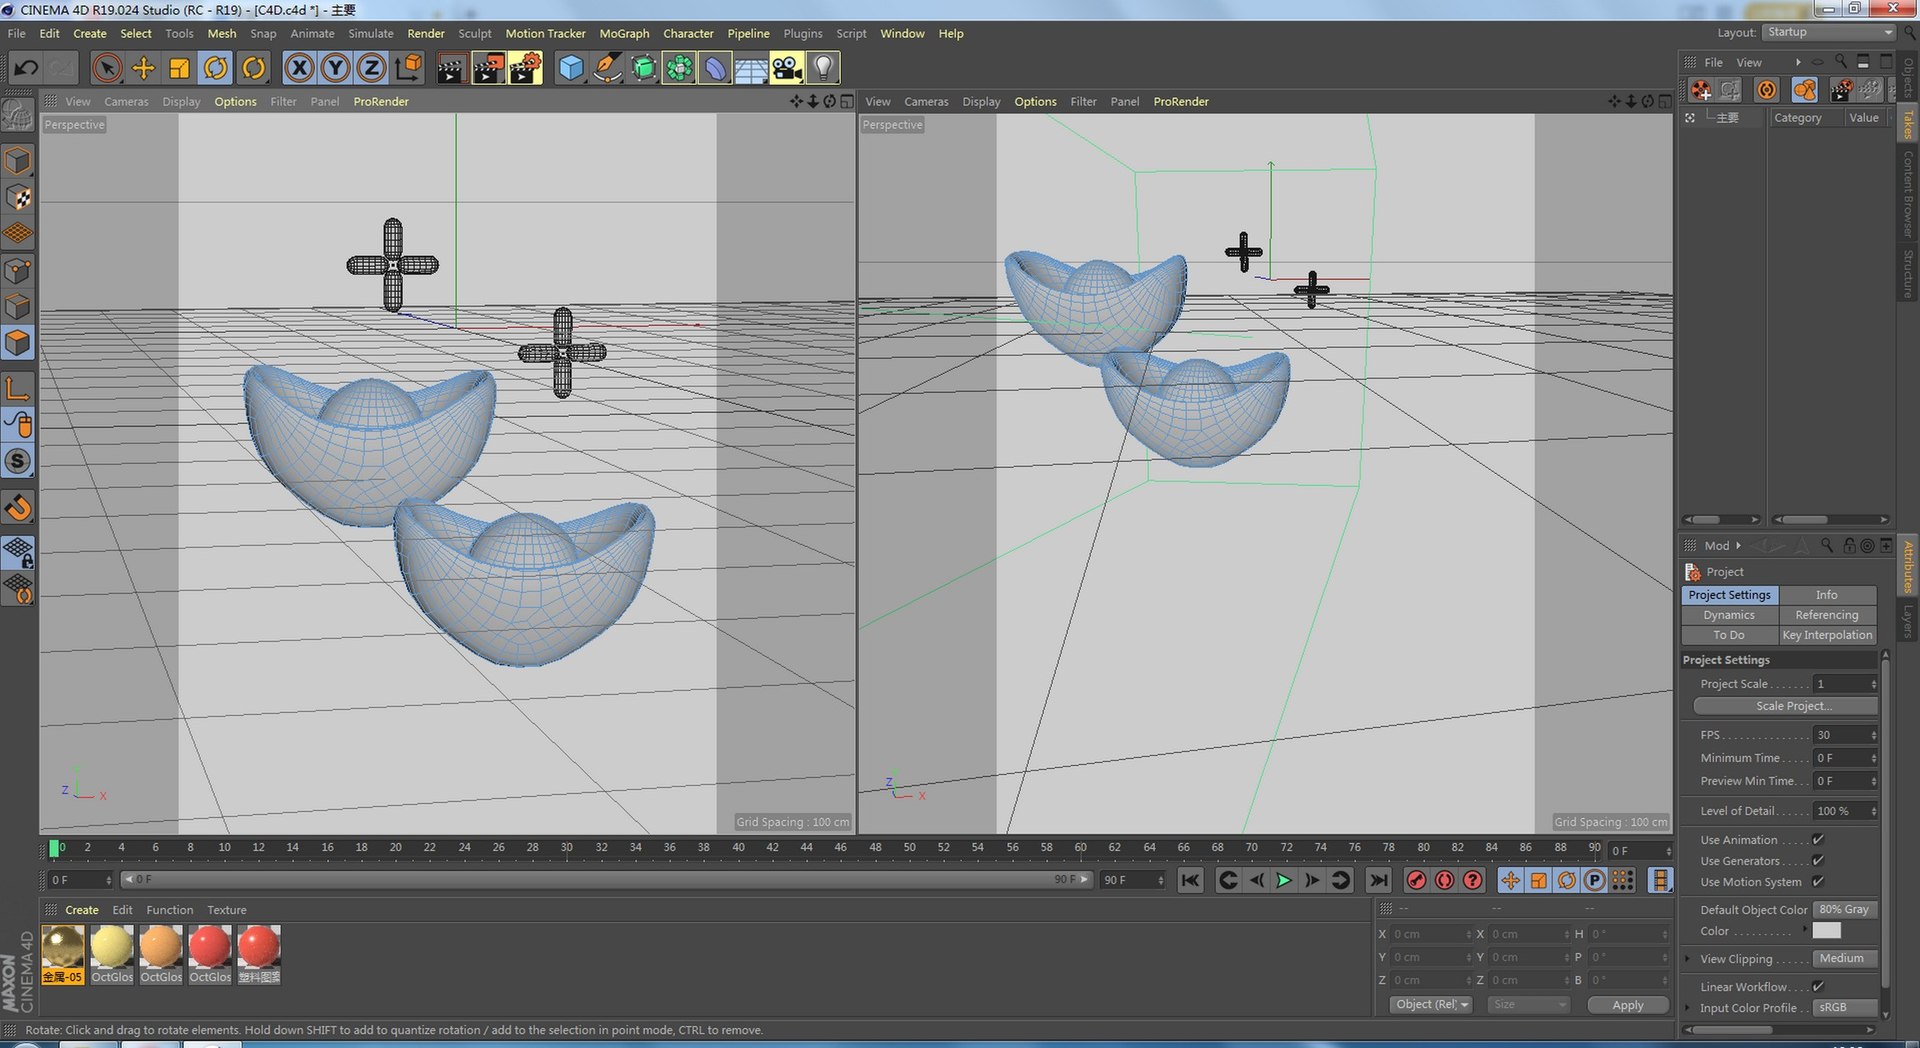Screen dimensions: 1920x1048
Task: Click the orange Auto Take icon
Action: 1767,90
